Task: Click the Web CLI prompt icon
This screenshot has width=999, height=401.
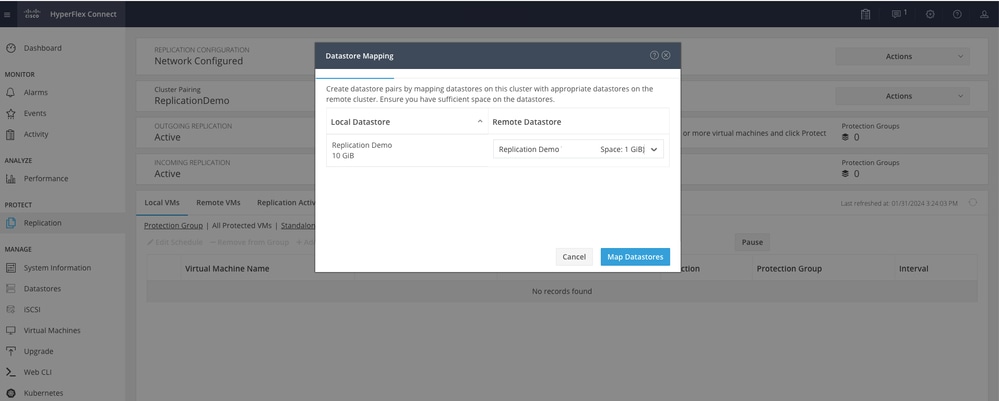Action: 10,372
